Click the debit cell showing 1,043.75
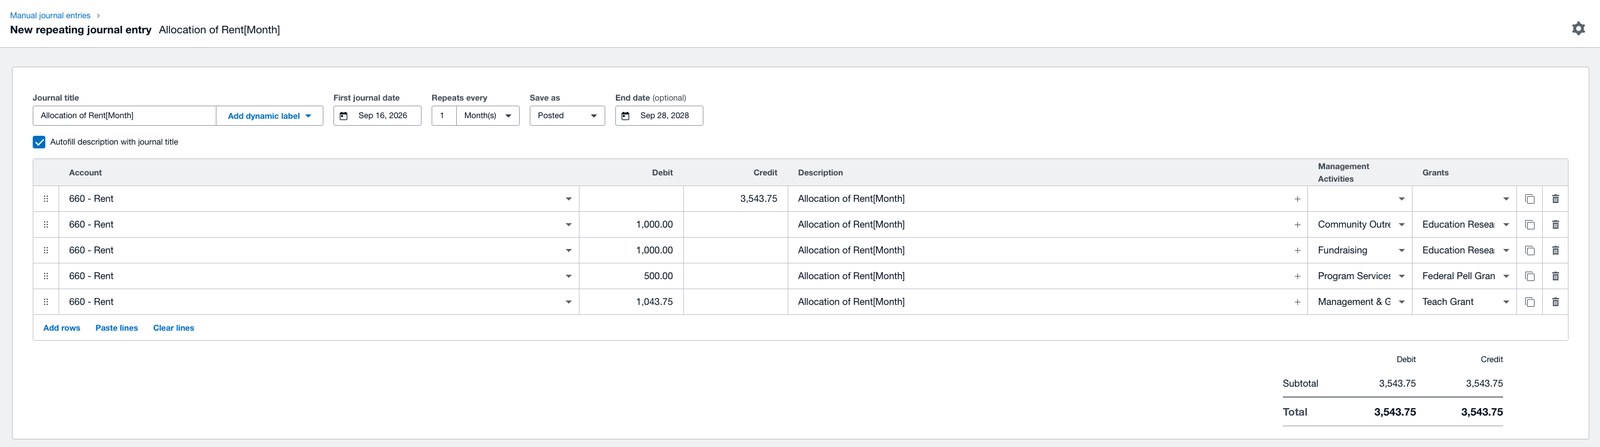This screenshot has width=1600, height=447. (631, 302)
